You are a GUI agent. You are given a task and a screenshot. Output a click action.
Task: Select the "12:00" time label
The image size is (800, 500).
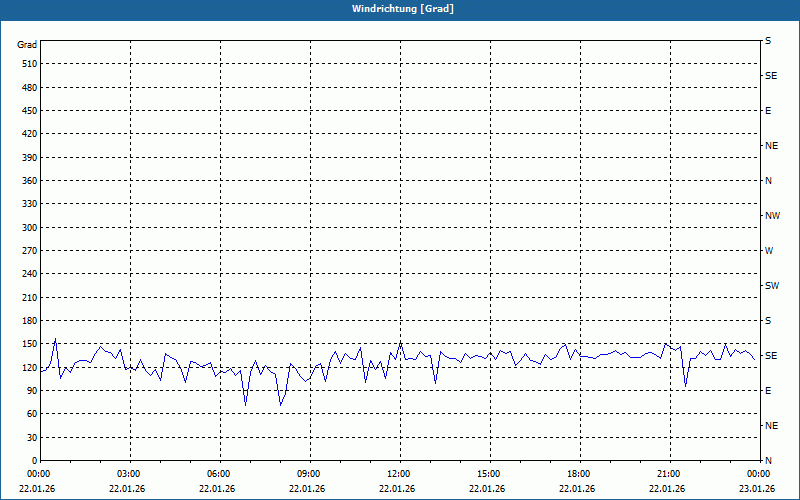point(399,474)
